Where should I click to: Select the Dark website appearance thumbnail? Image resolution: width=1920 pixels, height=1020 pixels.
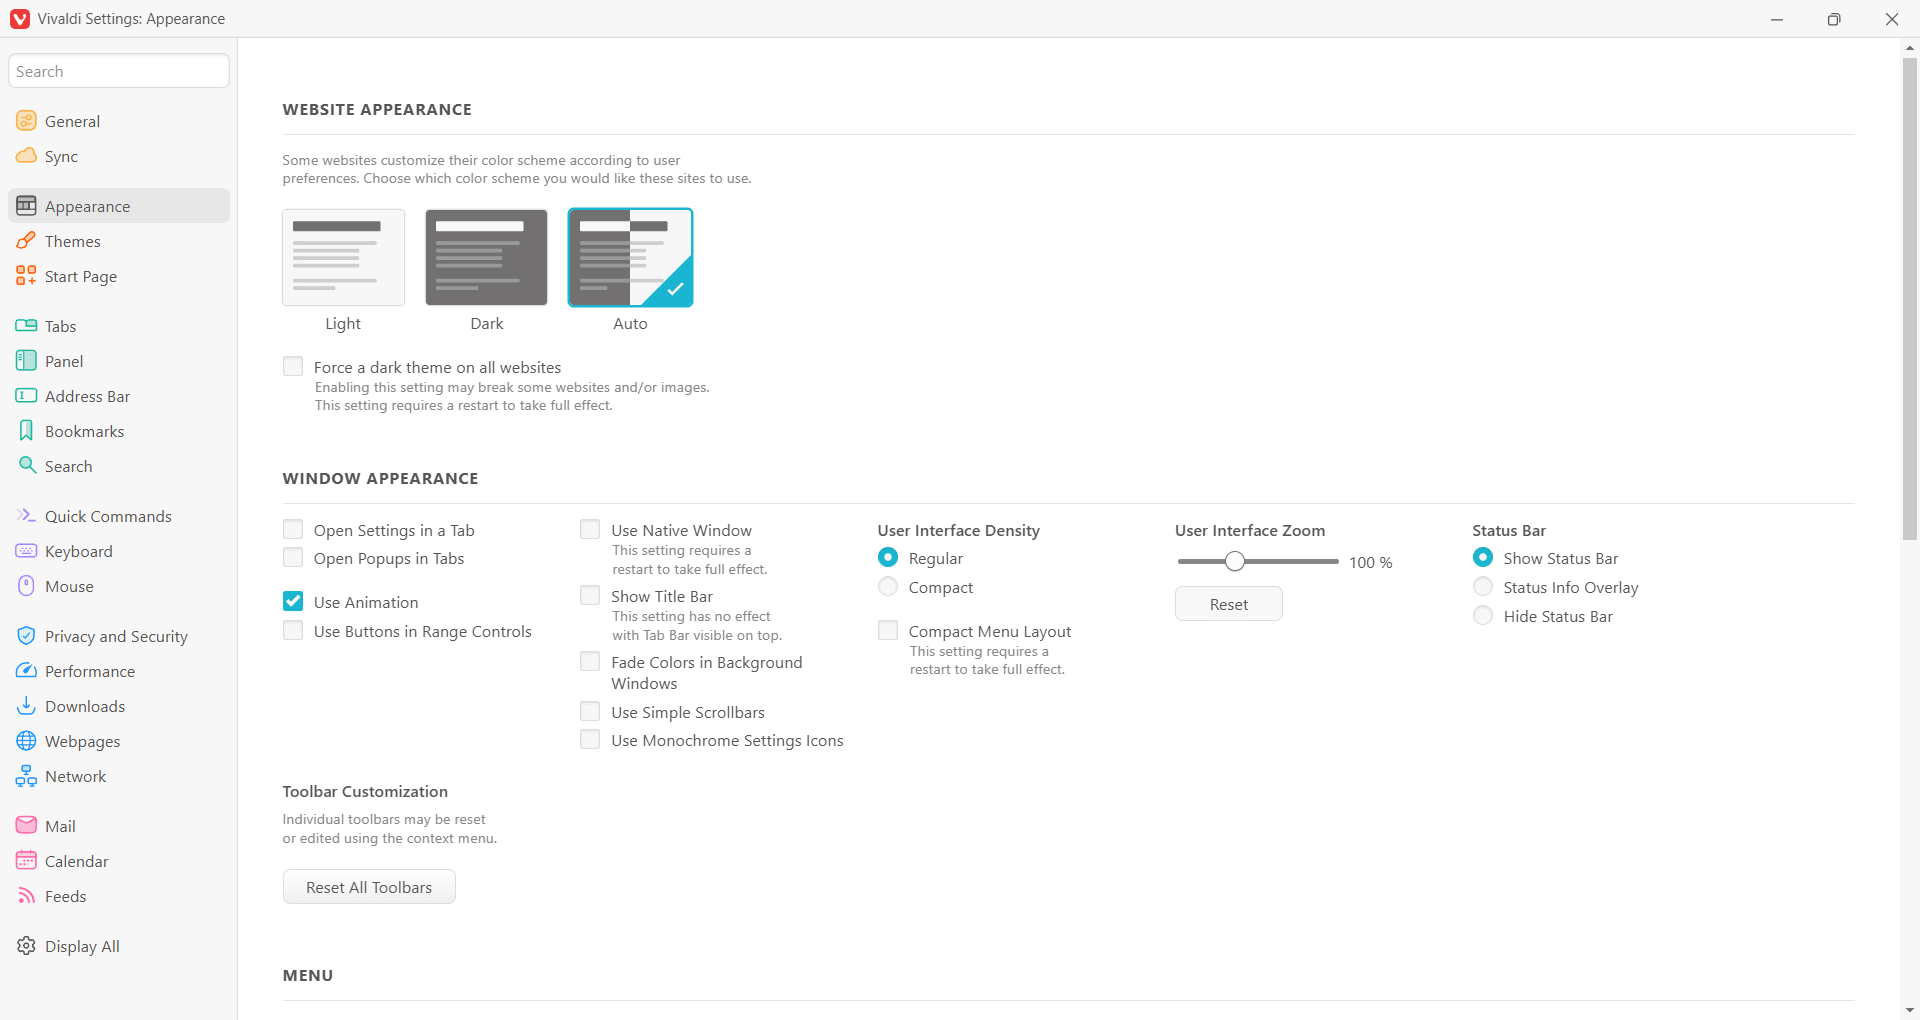pyautogui.click(x=486, y=258)
